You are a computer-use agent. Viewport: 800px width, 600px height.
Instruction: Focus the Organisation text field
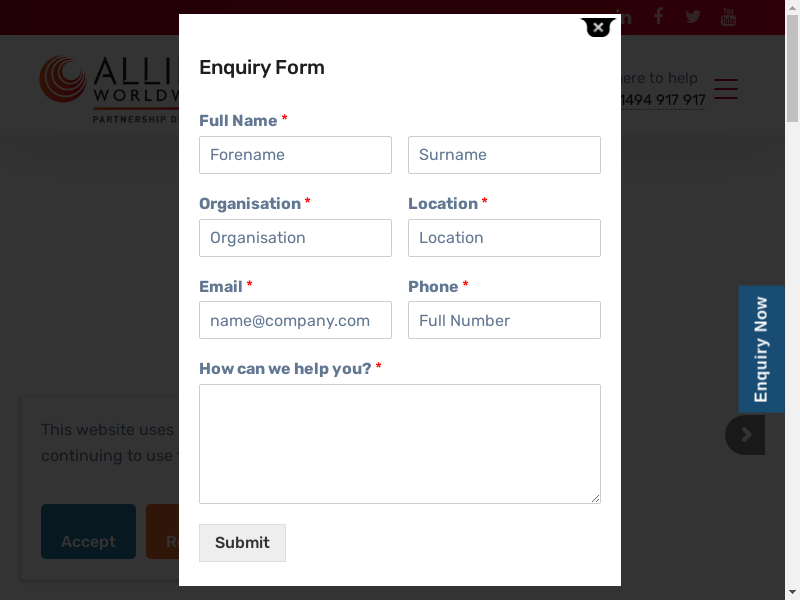295,238
